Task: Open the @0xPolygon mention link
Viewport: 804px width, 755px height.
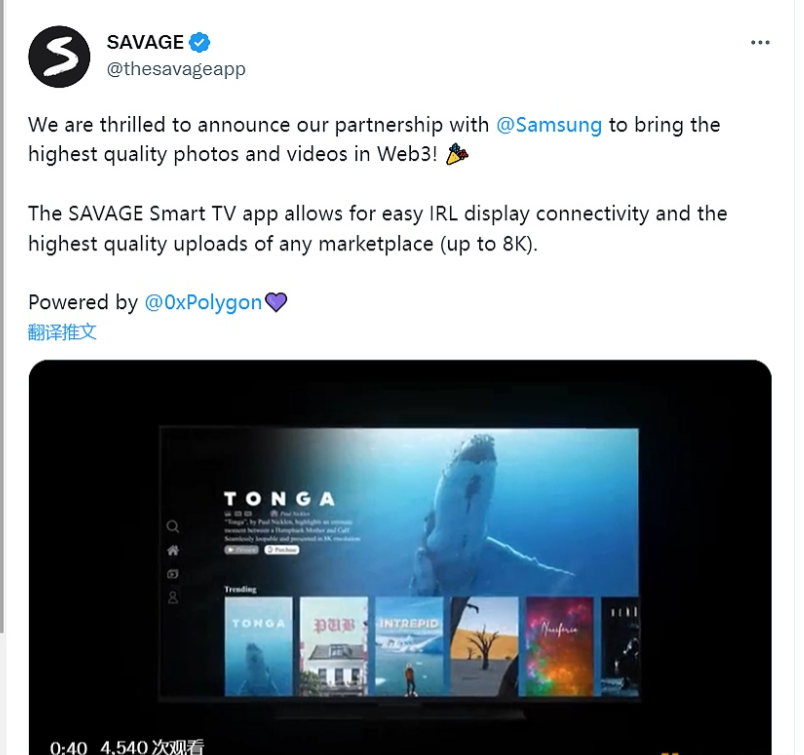Action: [203, 303]
